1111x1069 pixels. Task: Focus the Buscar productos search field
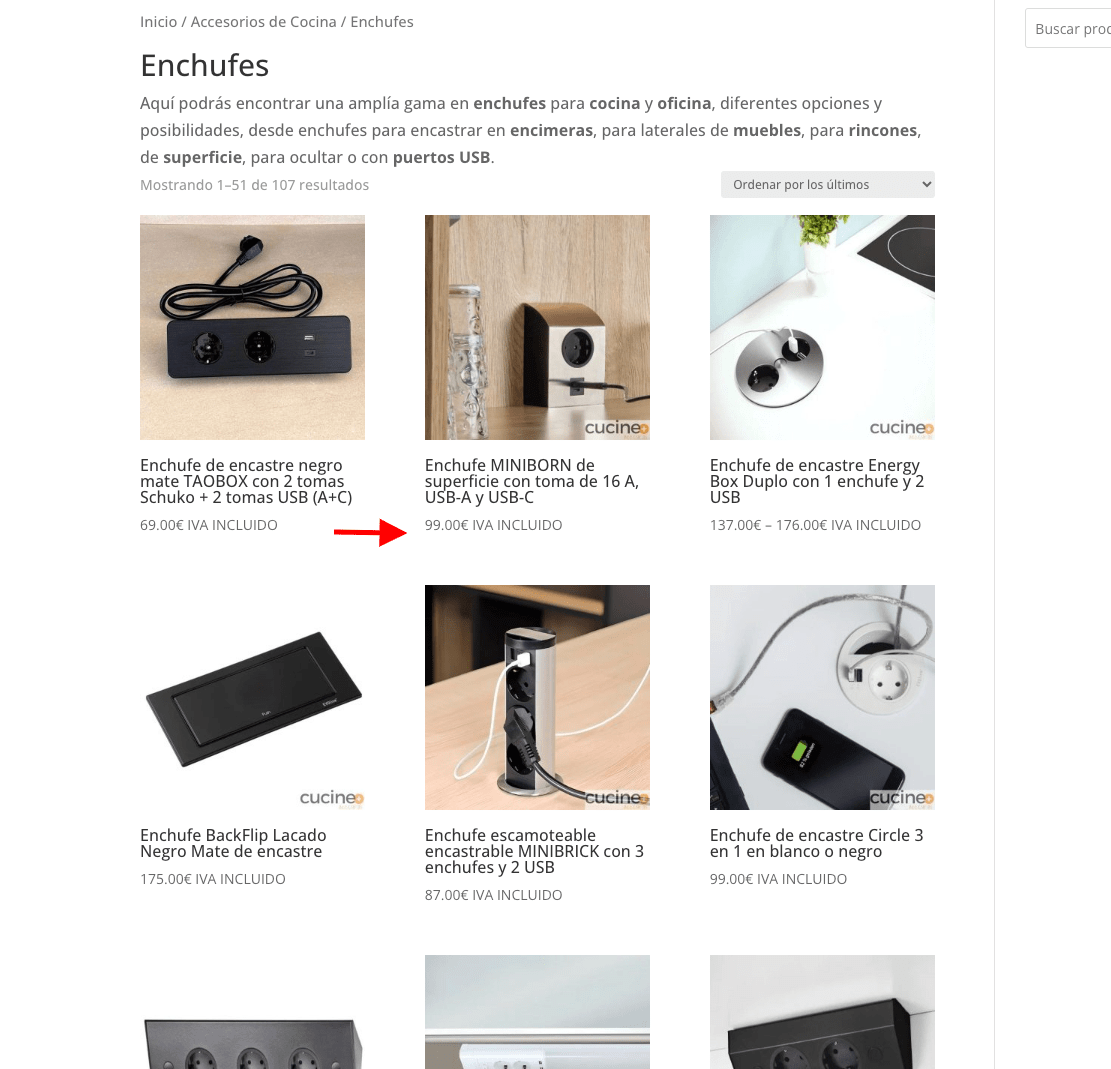click(1068, 29)
